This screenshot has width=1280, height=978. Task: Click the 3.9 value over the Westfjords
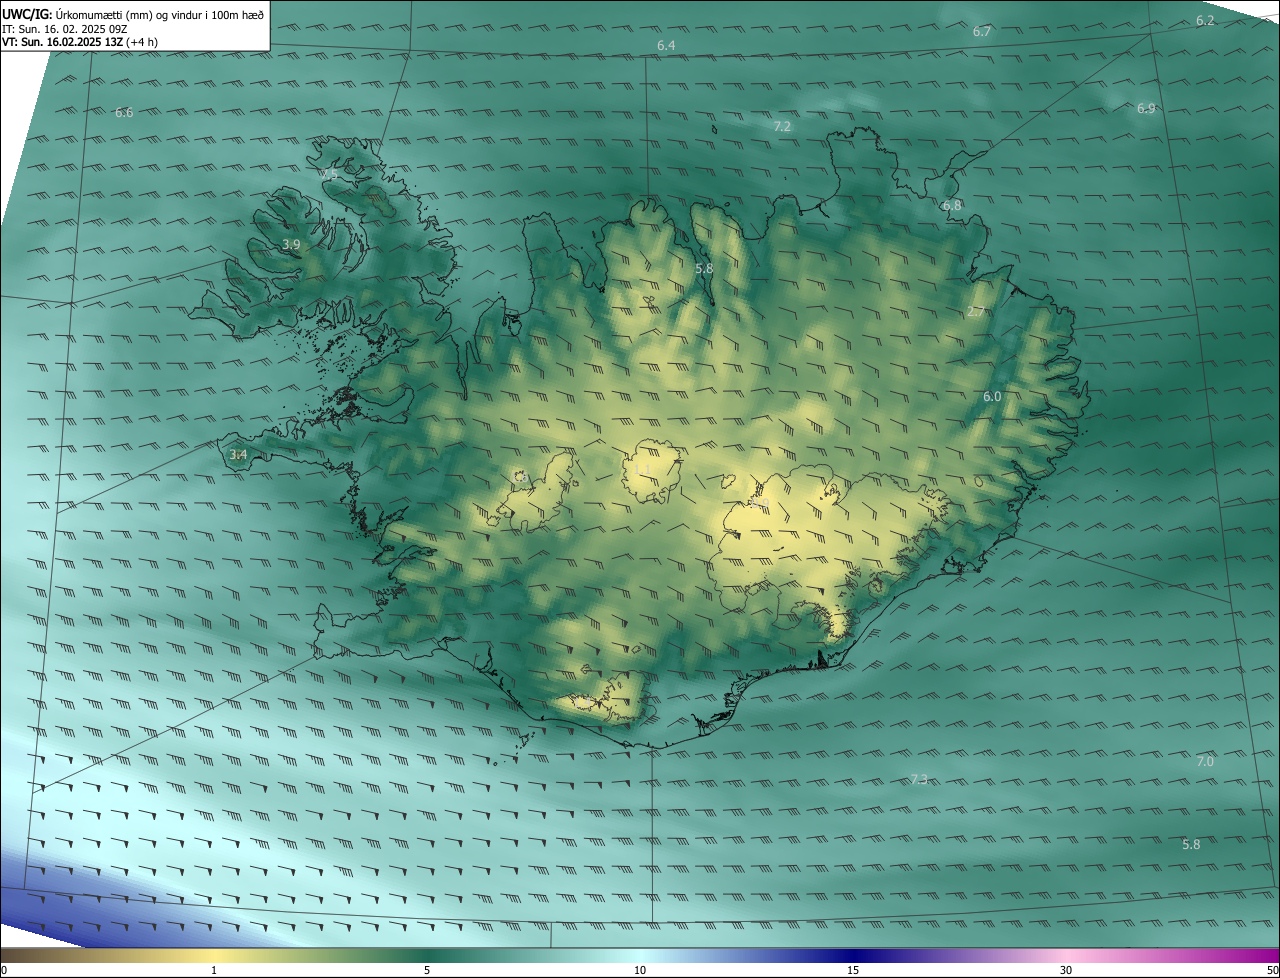click(291, 245)
